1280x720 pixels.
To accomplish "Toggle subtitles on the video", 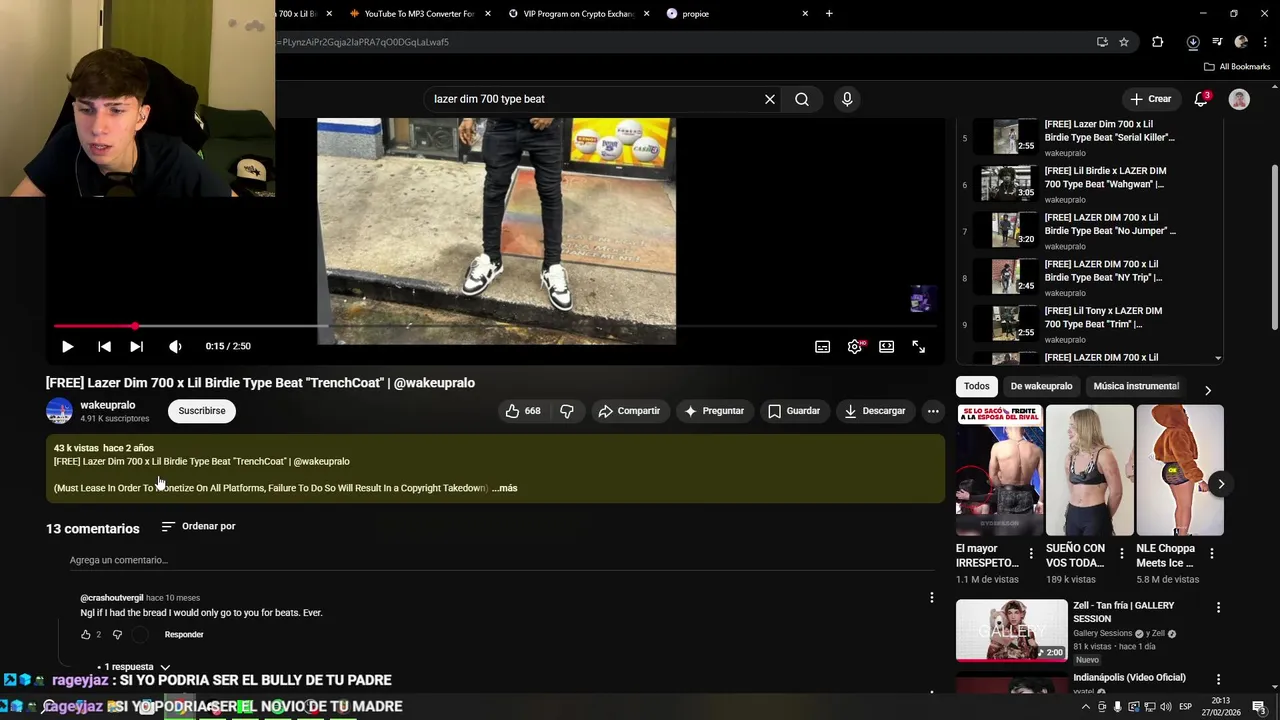I will (822, 346).
